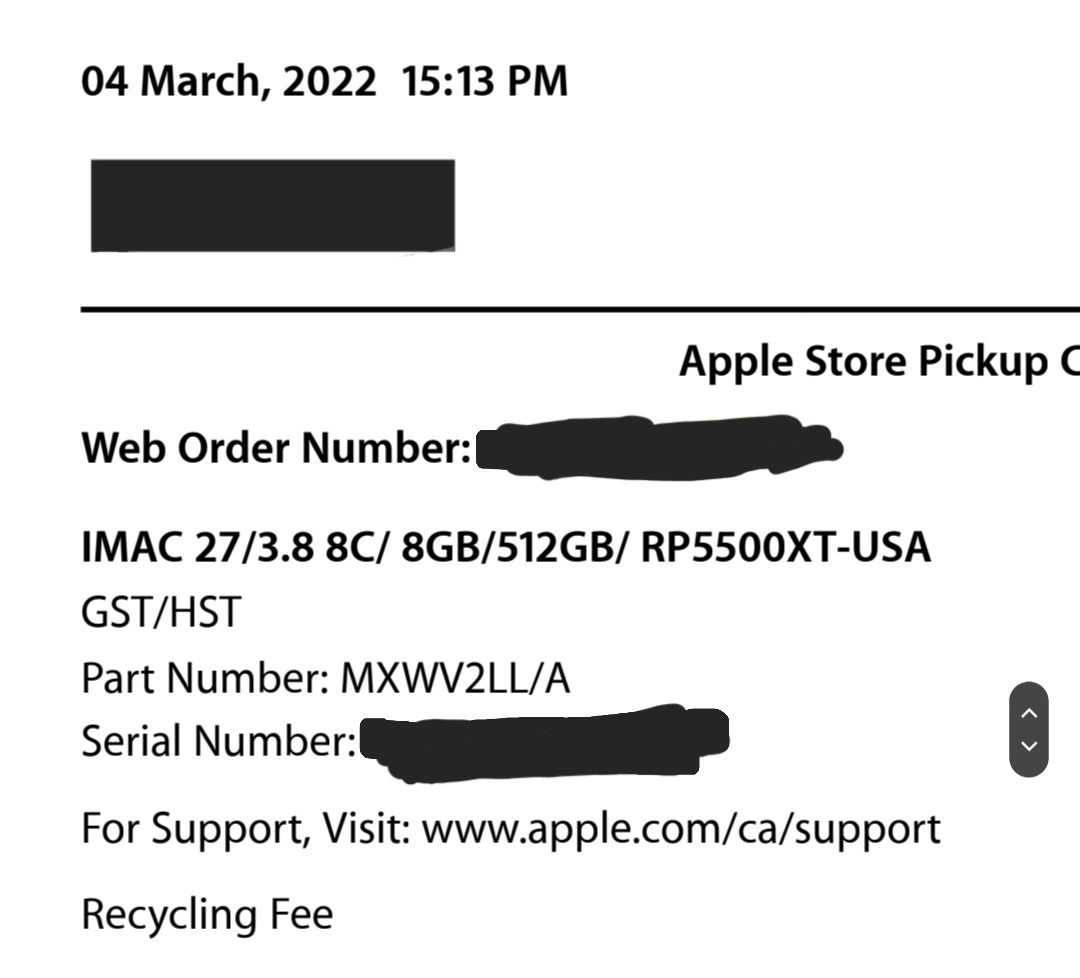Click the Apple Store Pickup heading

coord(880,362)
